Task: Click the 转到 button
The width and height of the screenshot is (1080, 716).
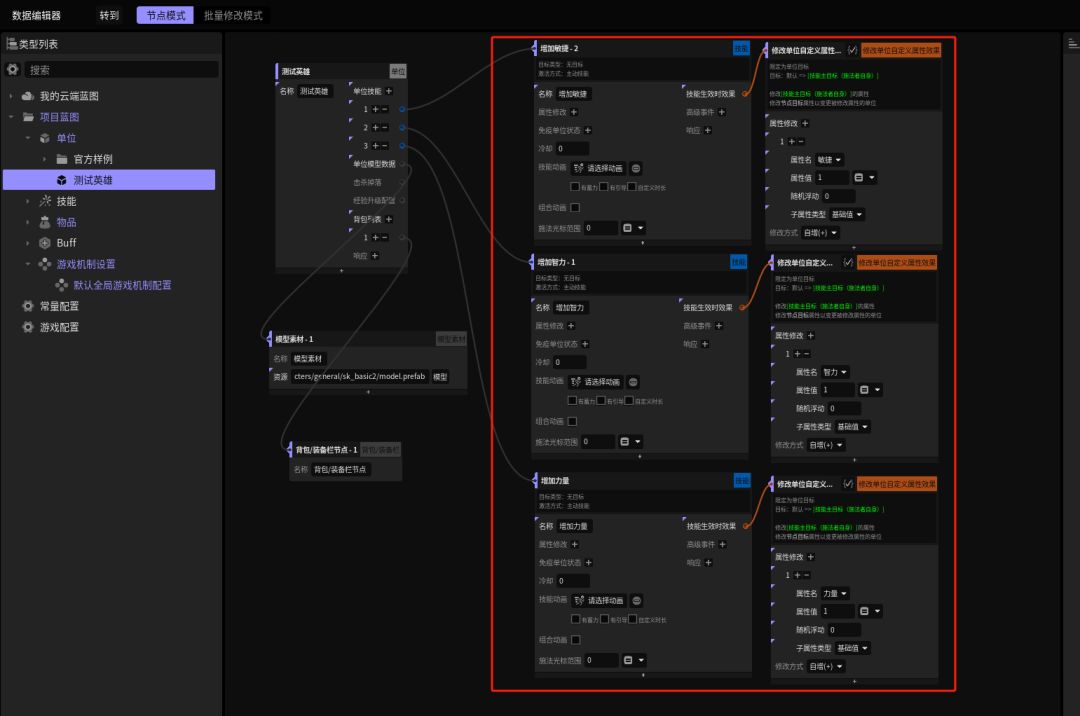Action: pyautogui.click(x=109, y=16)
